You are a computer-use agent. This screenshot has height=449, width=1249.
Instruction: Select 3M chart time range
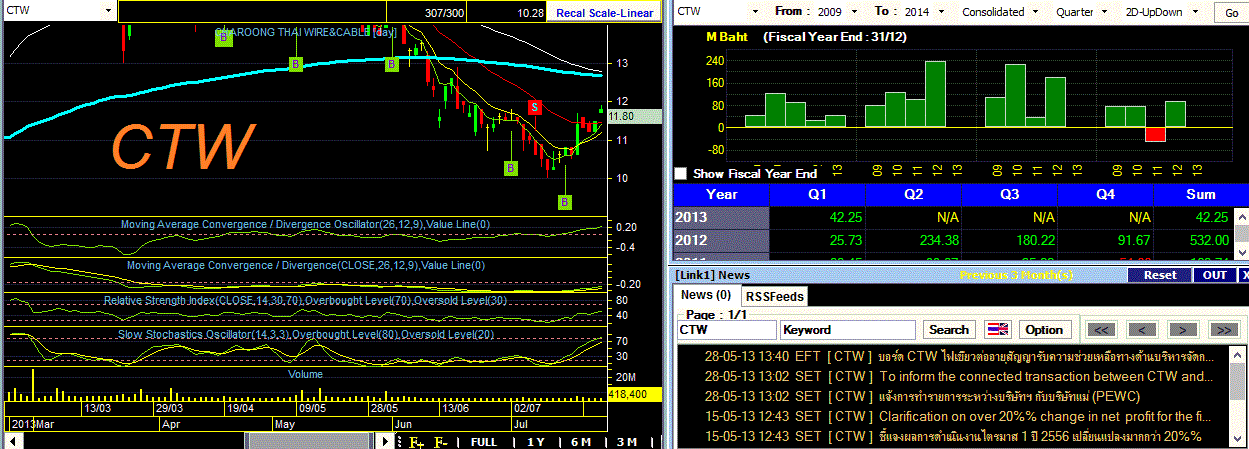click(626, 441)
